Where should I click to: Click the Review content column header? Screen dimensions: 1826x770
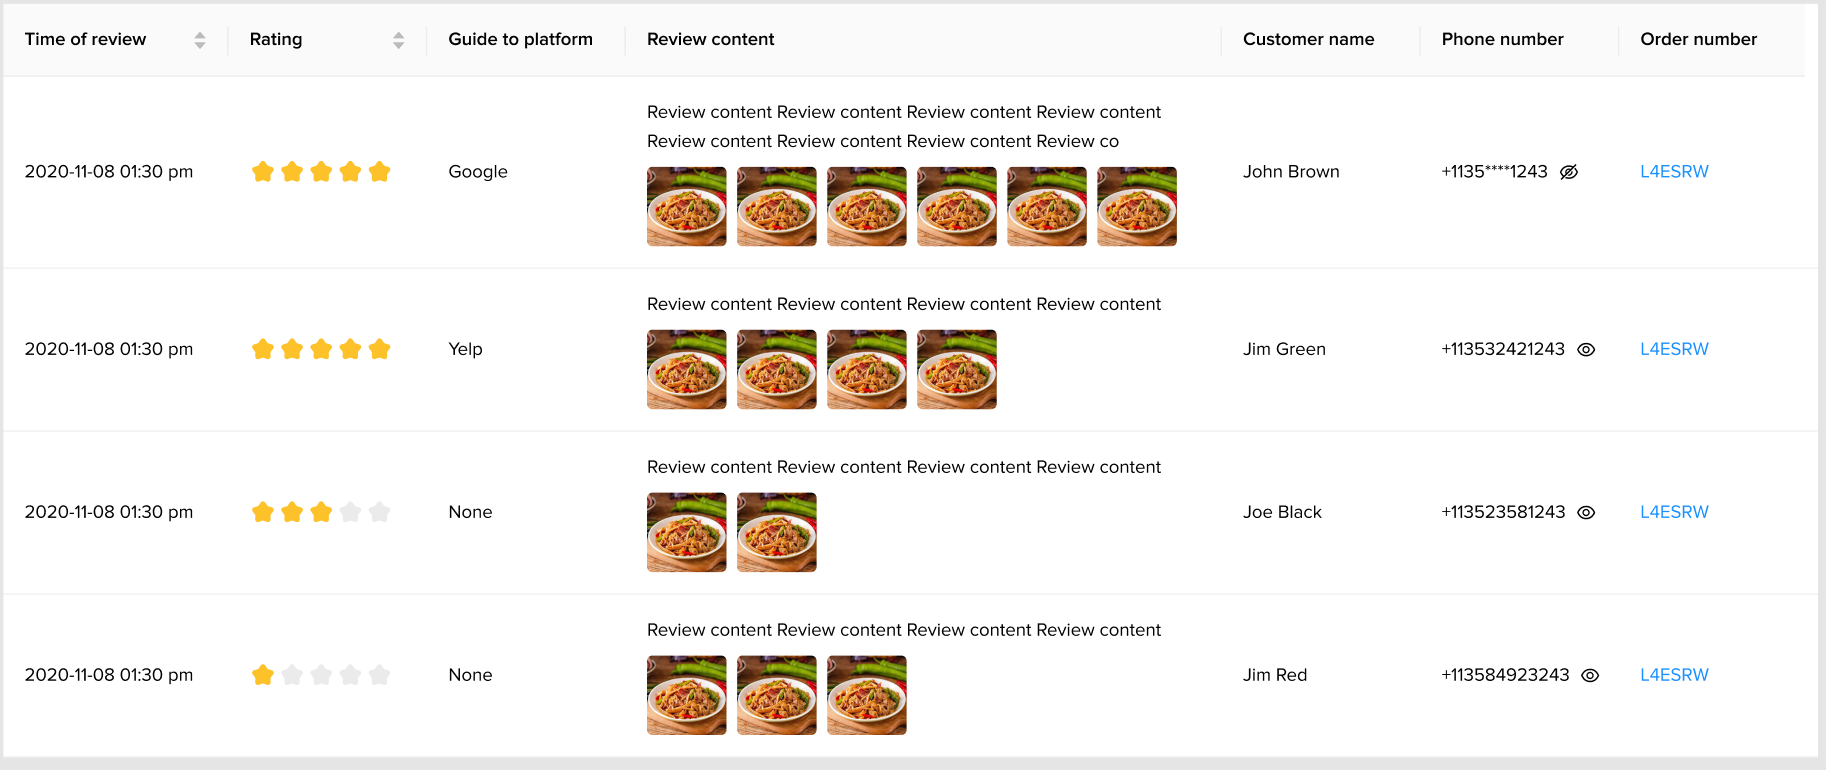(710, 40)
